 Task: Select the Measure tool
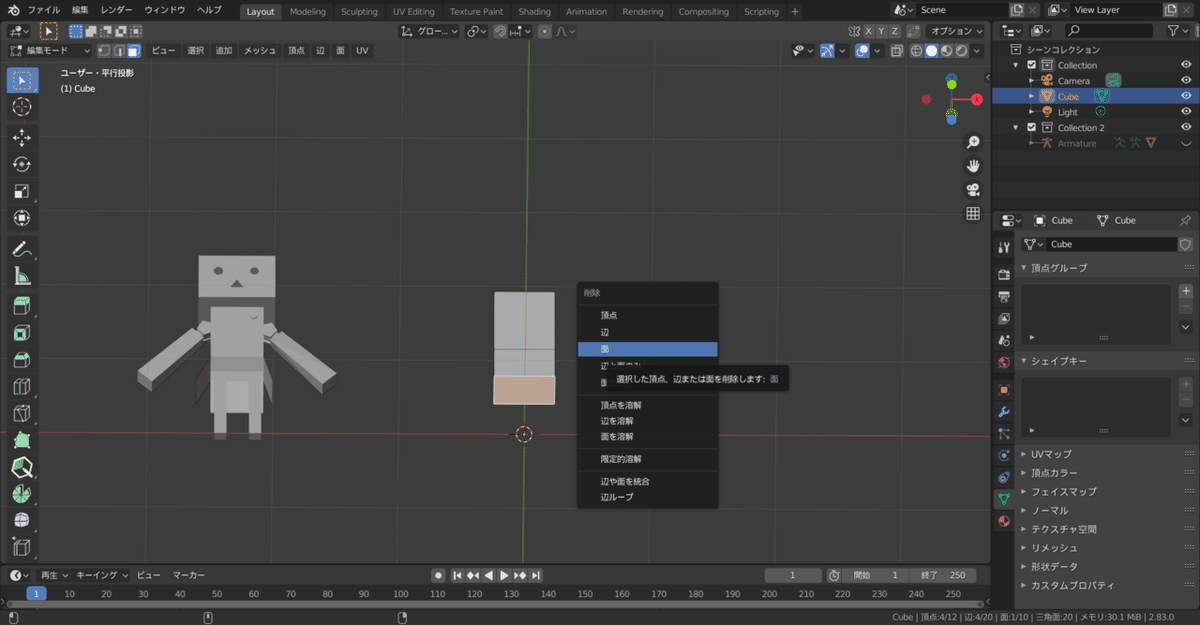click(22, 276)
